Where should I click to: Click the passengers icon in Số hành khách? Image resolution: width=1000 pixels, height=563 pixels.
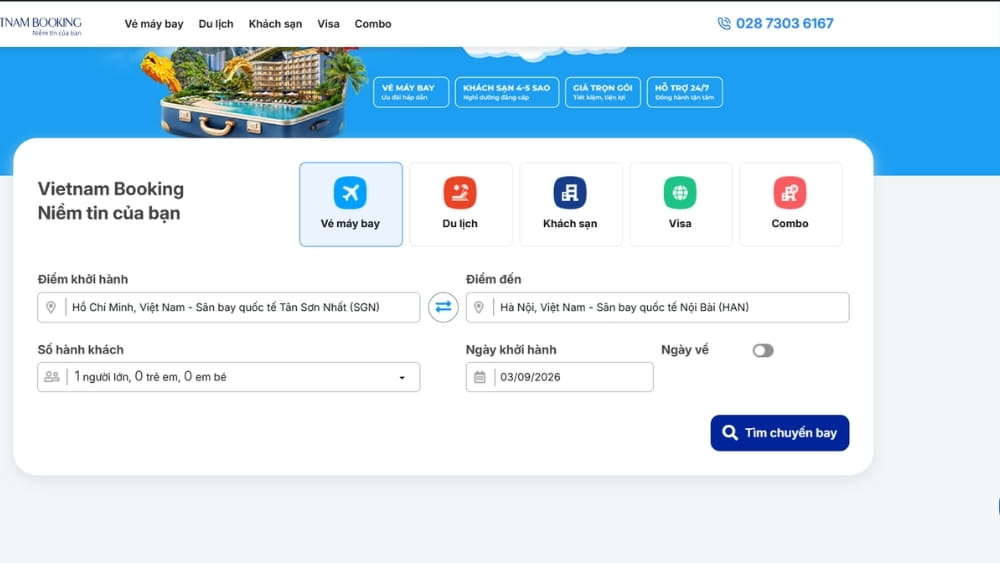(x=52, y=377)
